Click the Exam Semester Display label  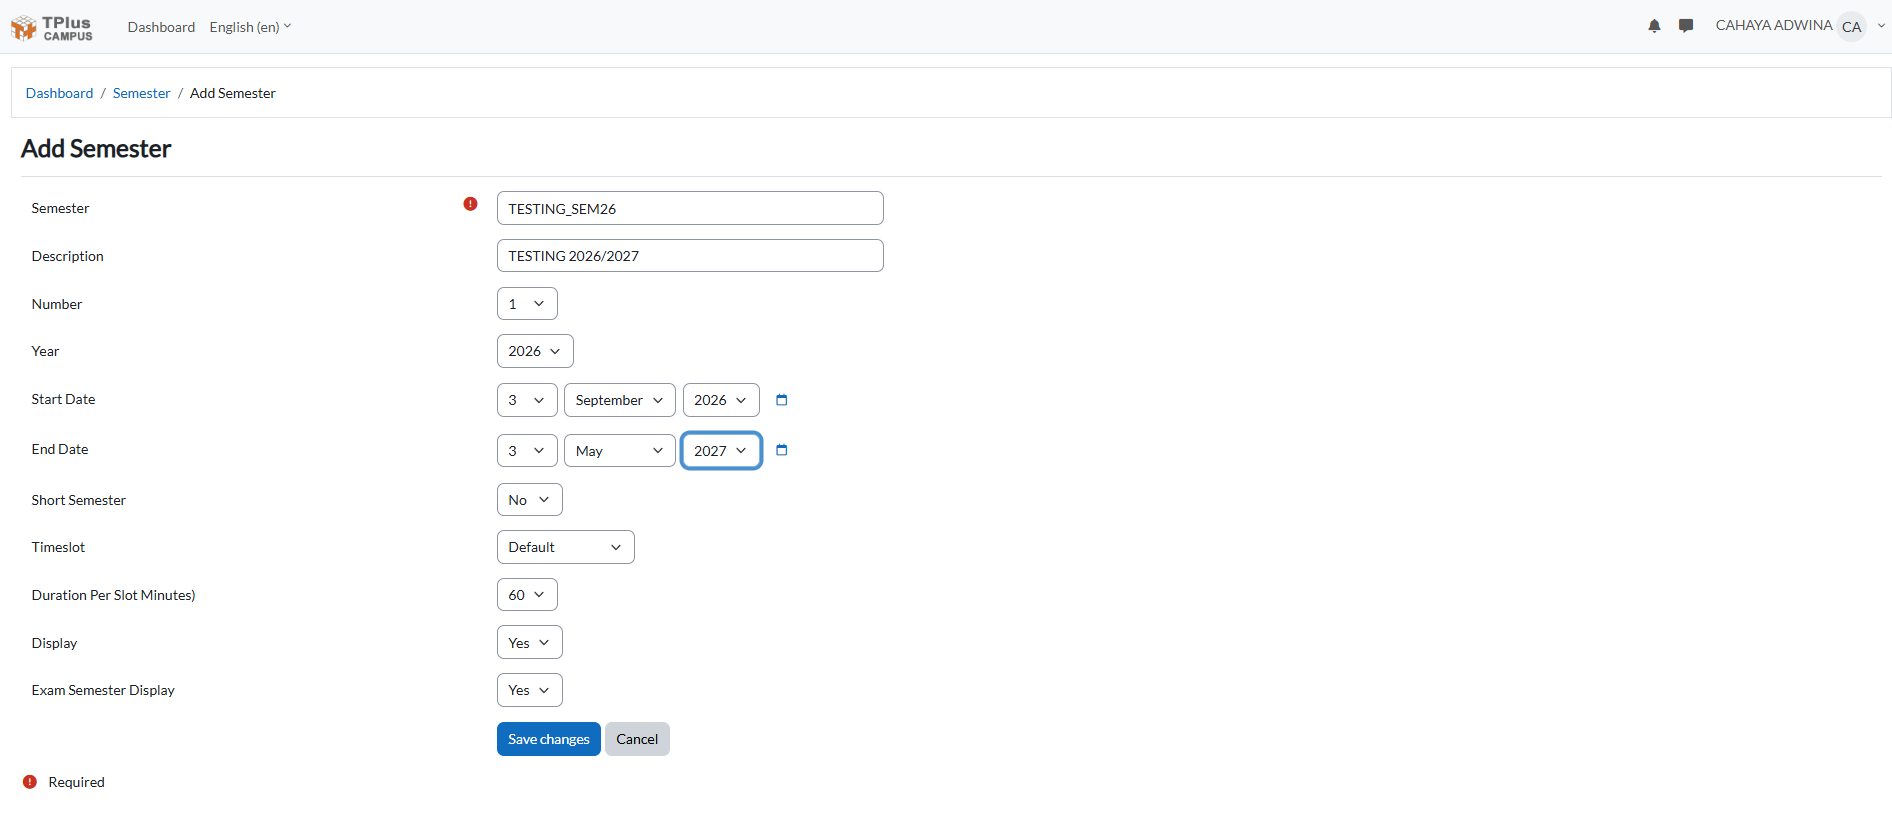pyautogui.click(x=103, y=690)
